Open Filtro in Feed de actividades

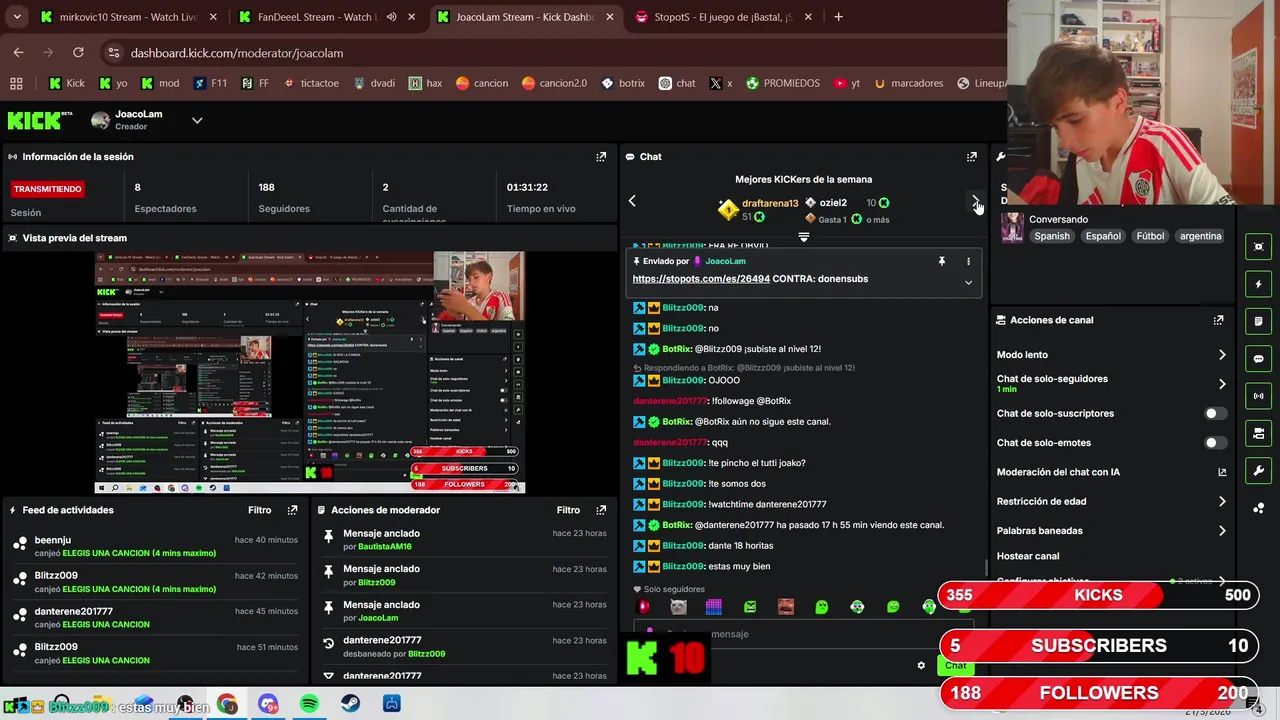click(259, 510)
